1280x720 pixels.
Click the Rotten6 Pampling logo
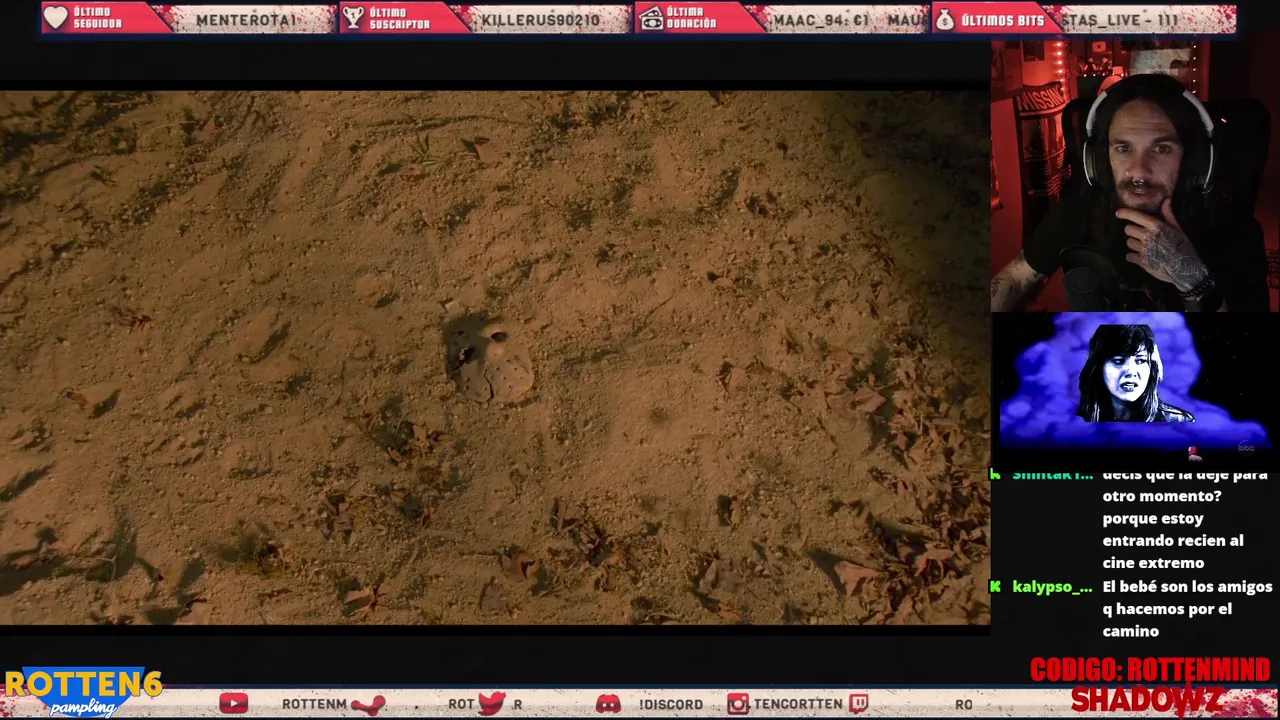point(83,692)
